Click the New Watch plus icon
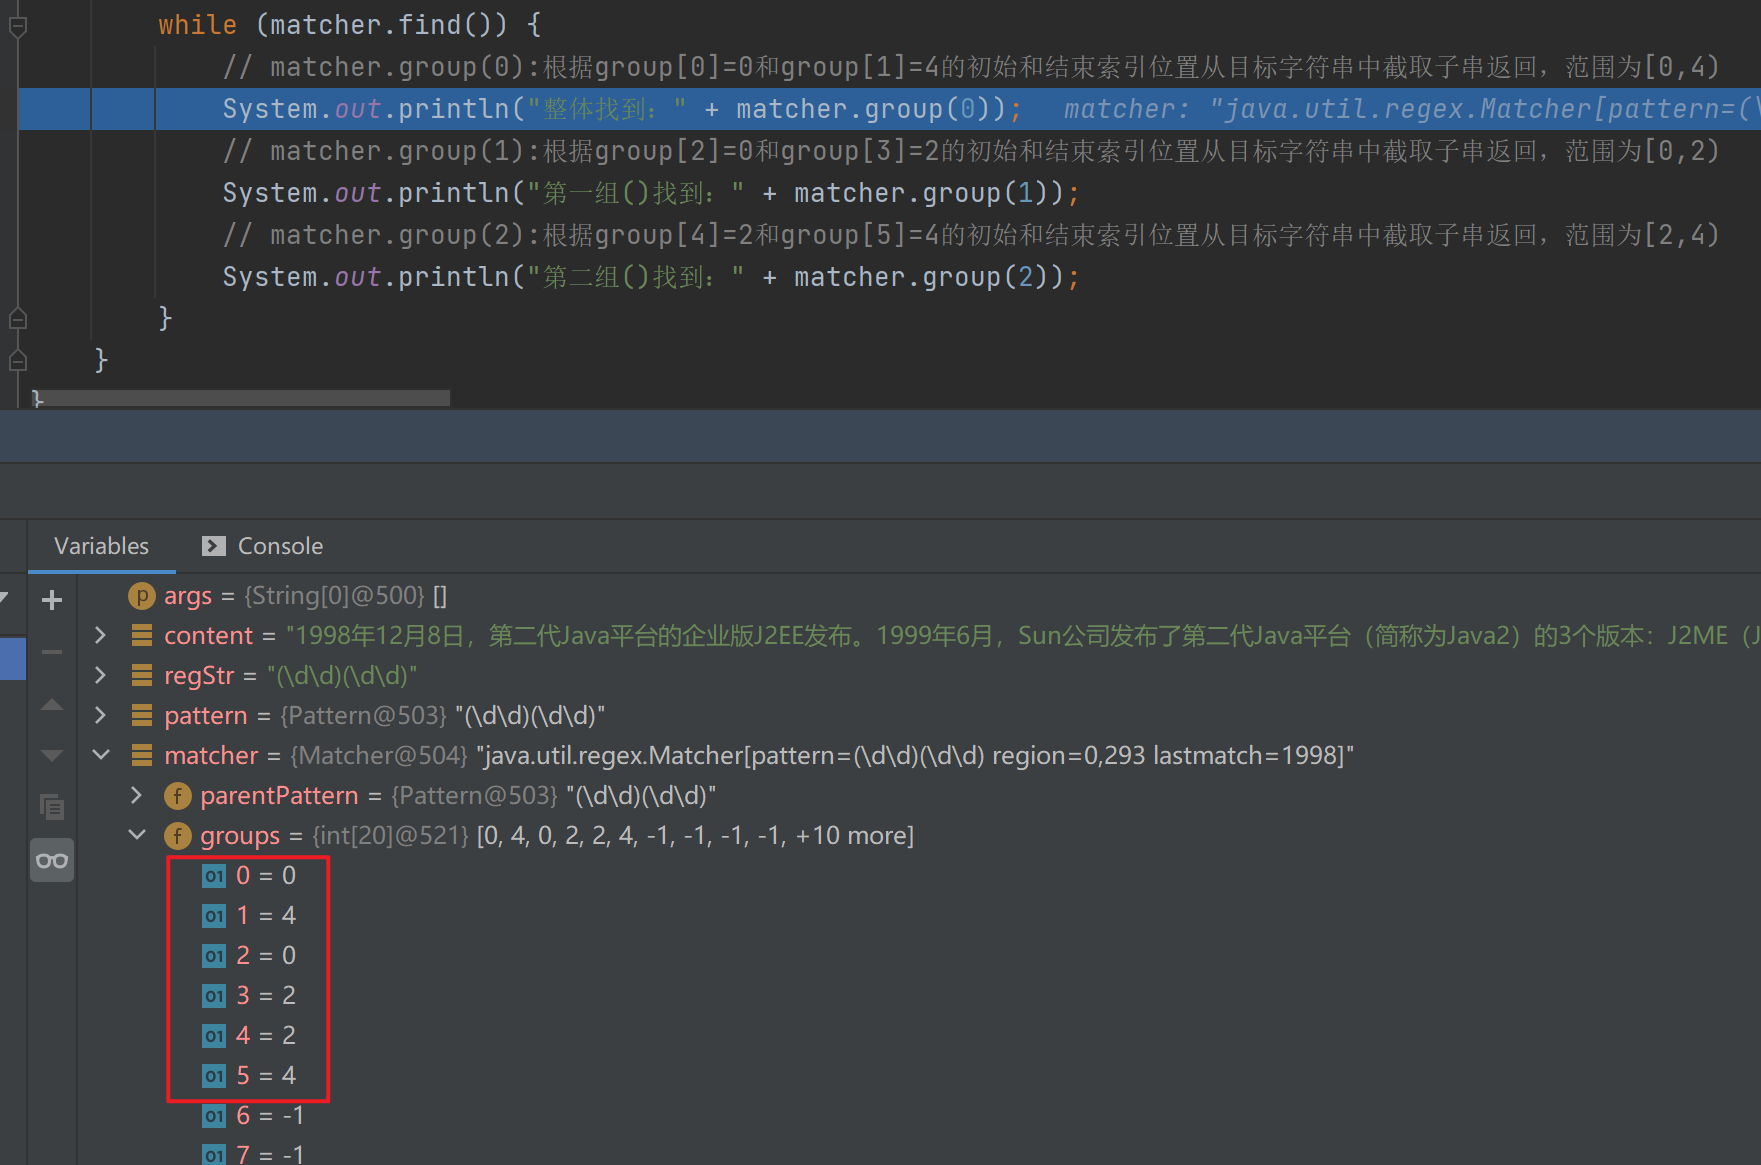This screenshot has height=1165, width=1761. 52,600
